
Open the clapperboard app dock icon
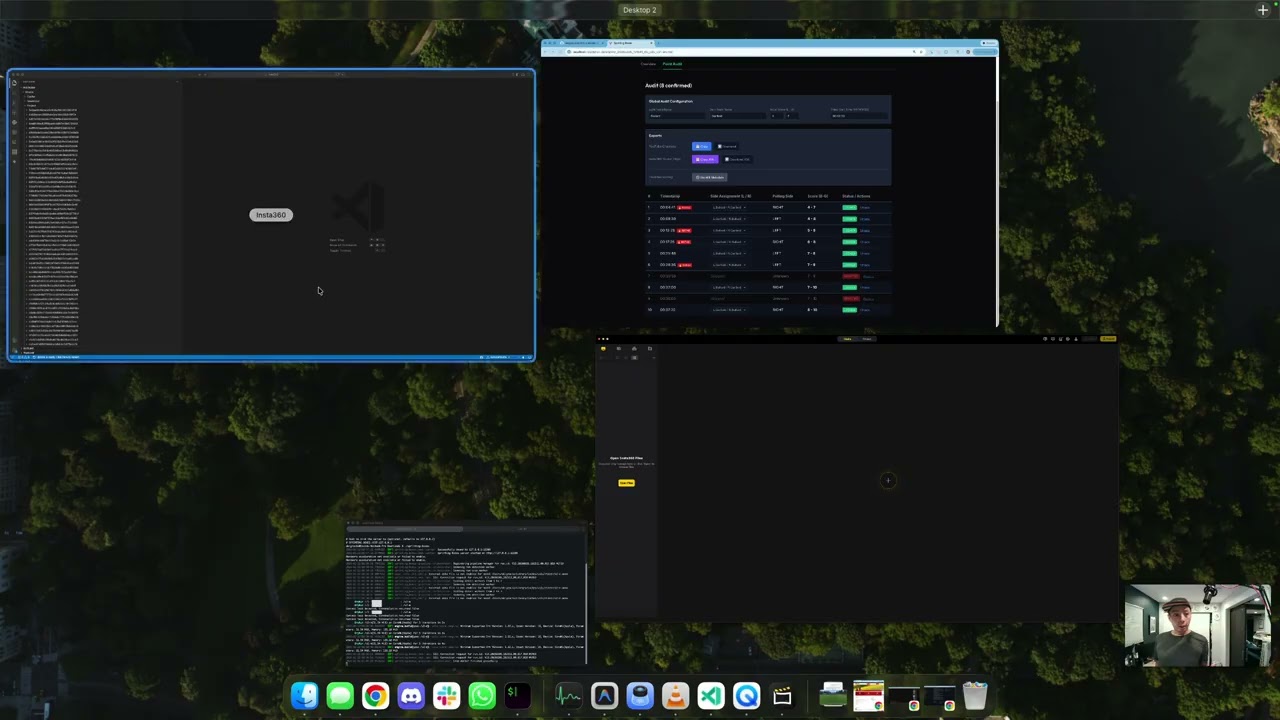(782, 696)
